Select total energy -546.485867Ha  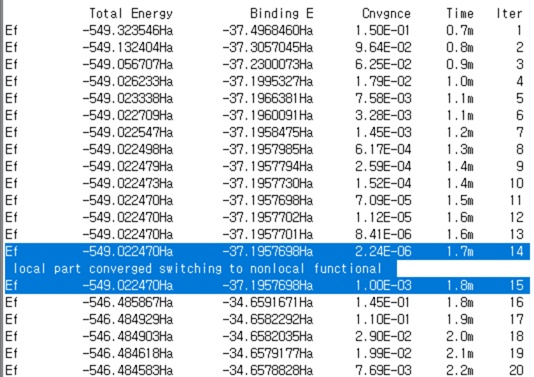(128, 302)
